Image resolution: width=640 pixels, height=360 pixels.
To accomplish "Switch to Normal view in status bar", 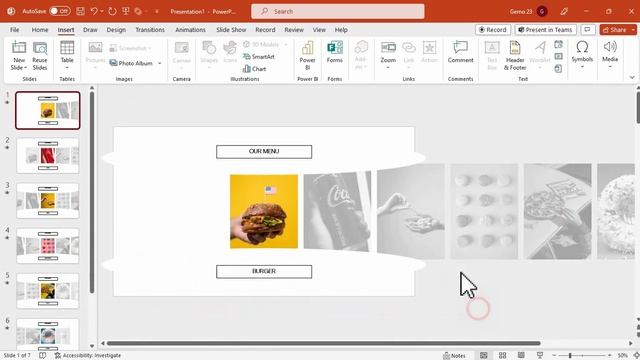I will 484,356.
